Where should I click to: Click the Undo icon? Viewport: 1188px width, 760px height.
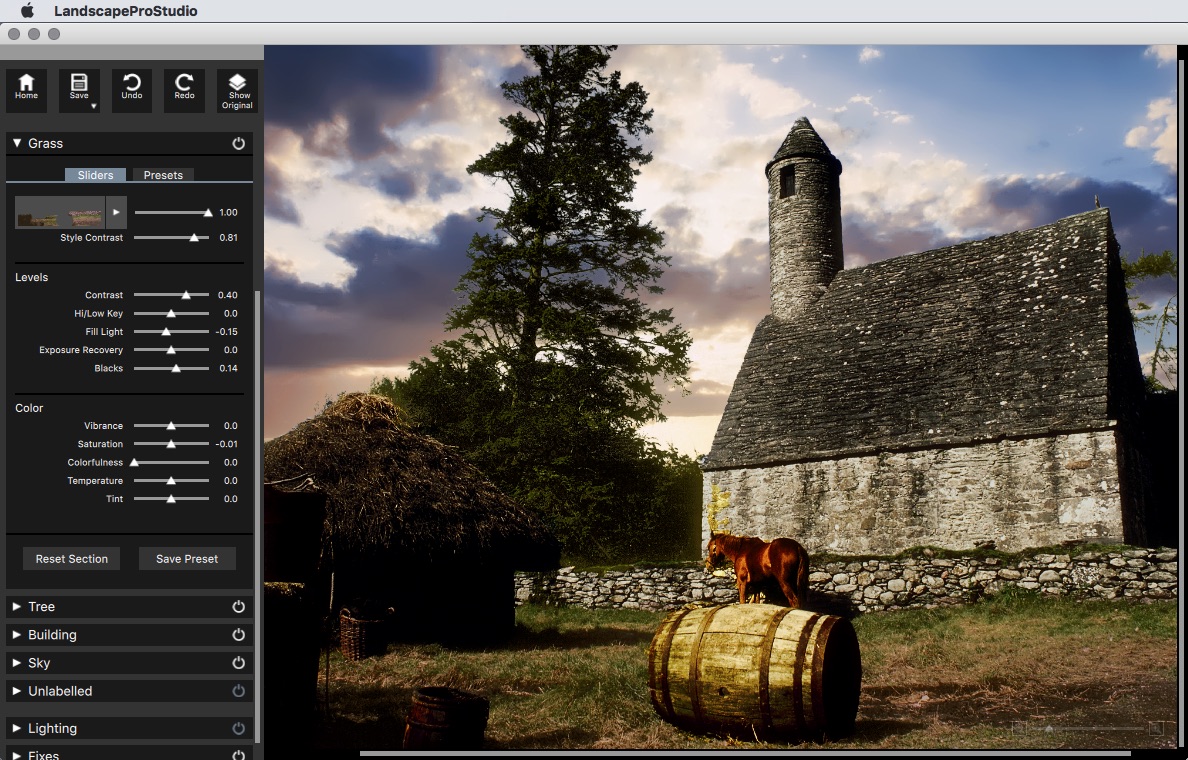point(132,89)
